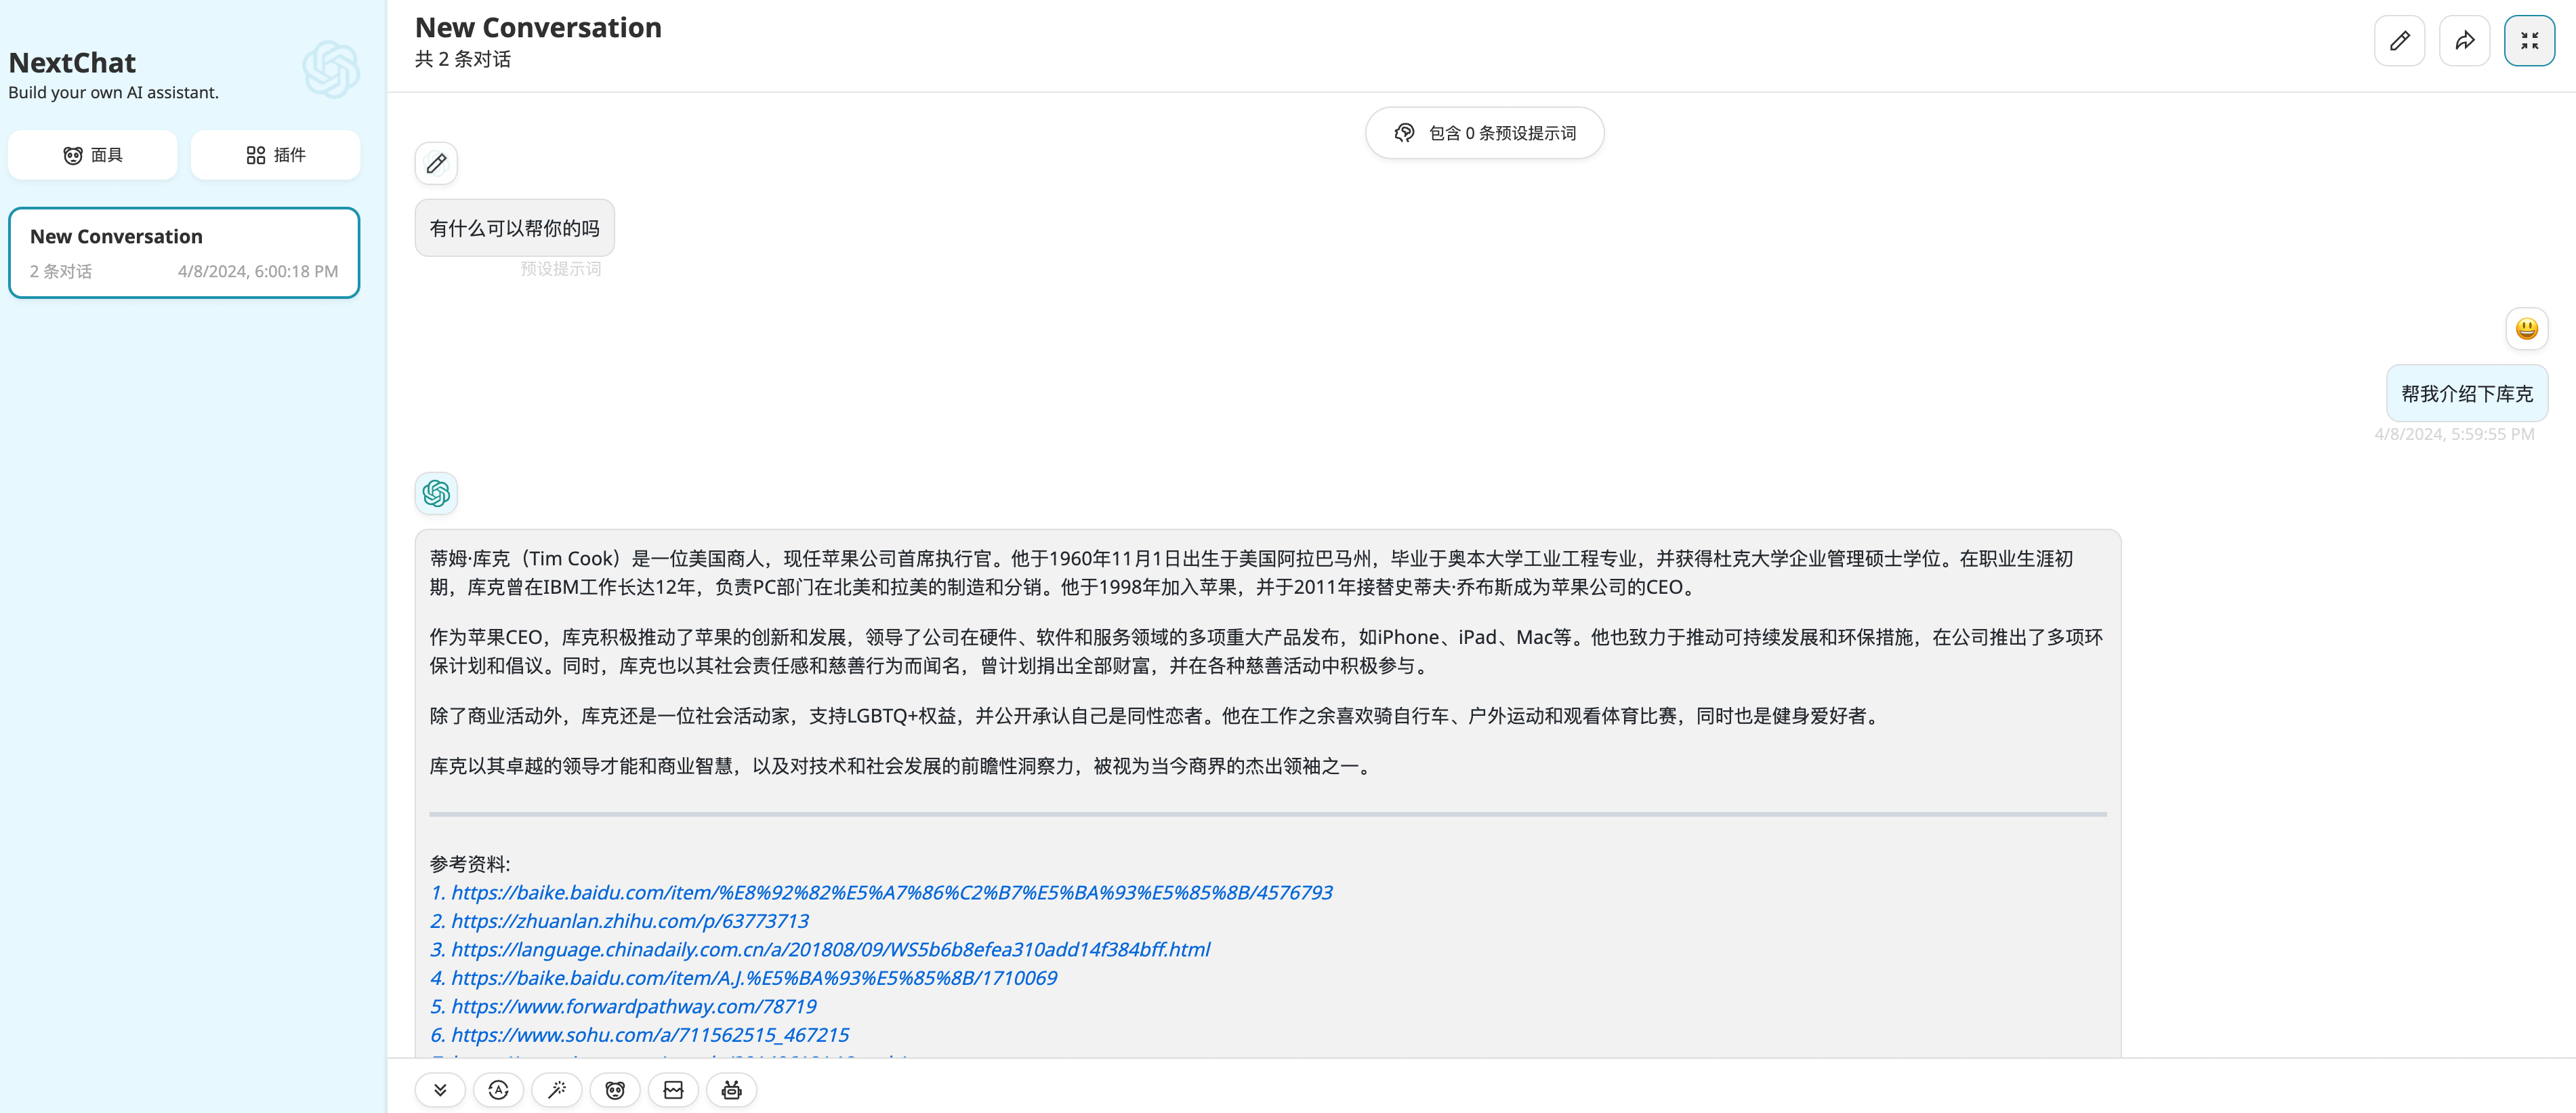Screen dimensions: 2576x1113
Task: Open the share conversation icon
Action: coord(2464,40)
